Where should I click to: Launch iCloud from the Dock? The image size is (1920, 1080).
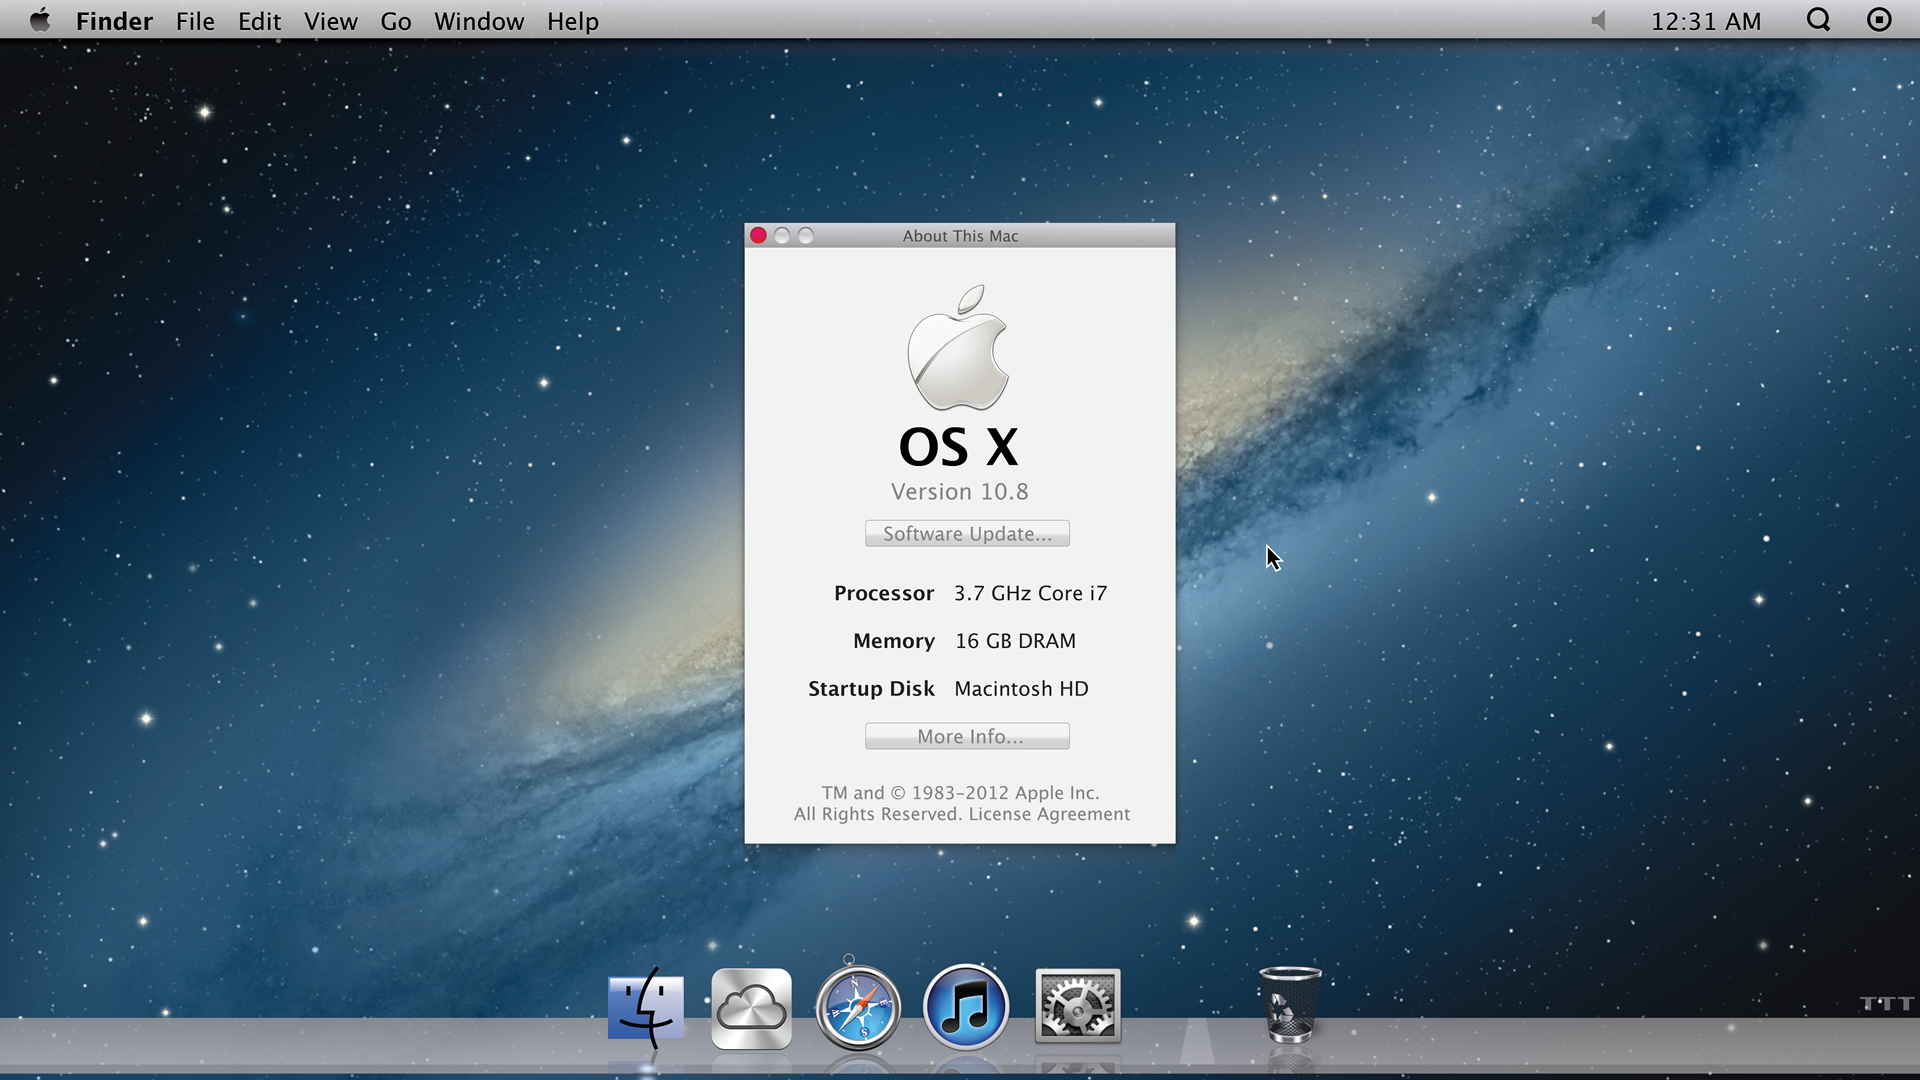point(751,1009)
